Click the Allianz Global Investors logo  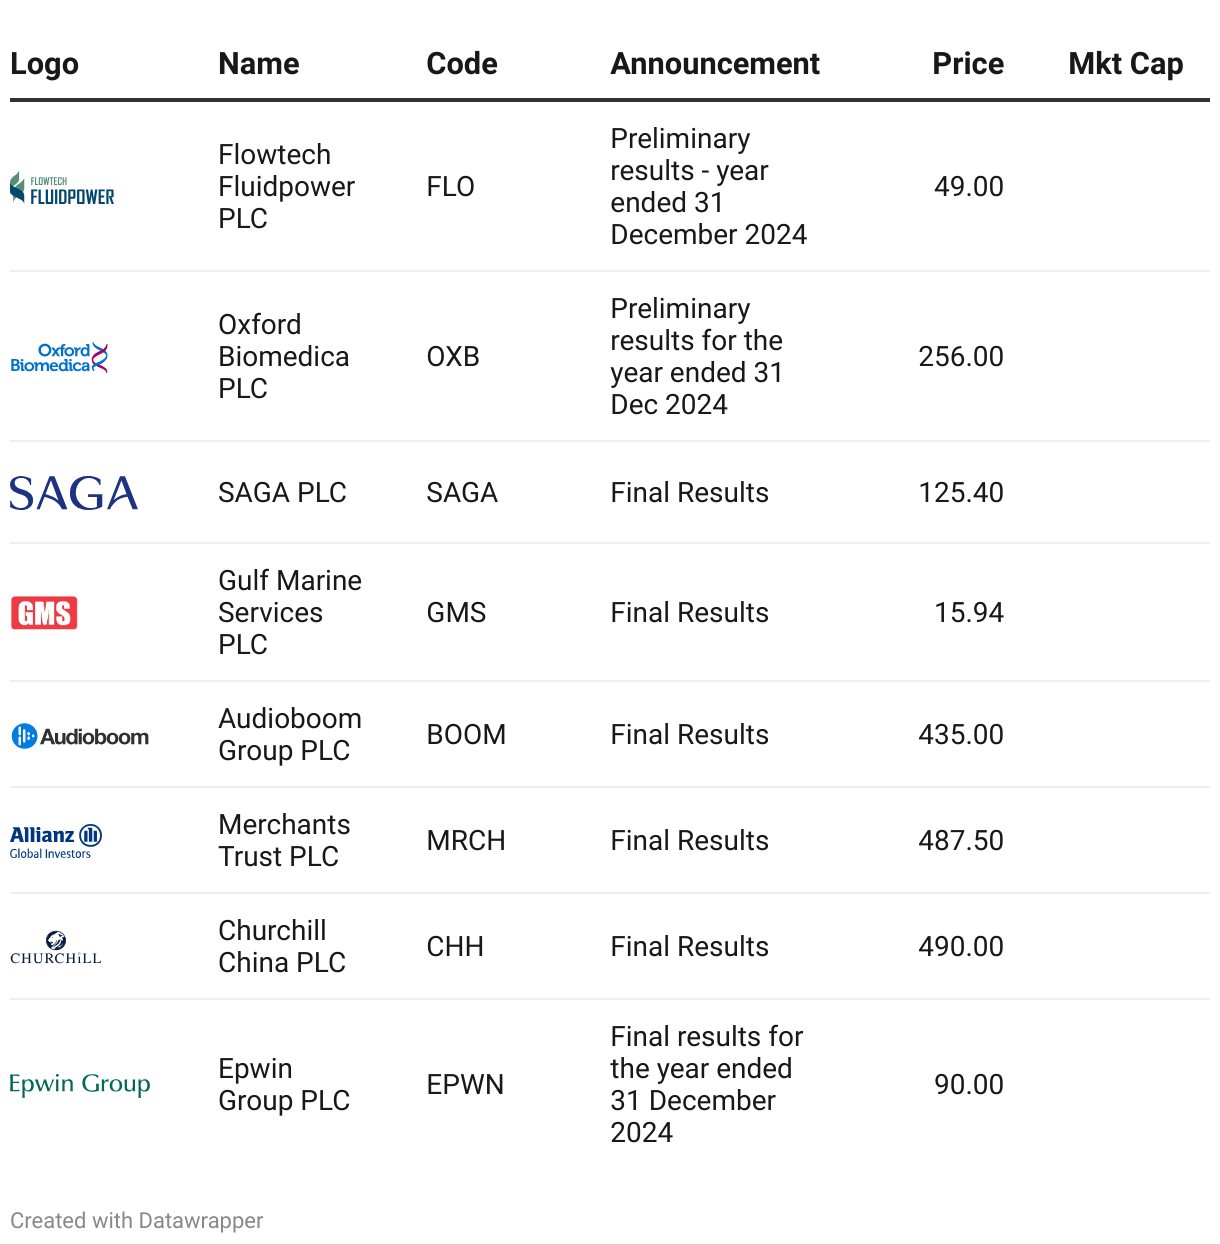point(56,841)
